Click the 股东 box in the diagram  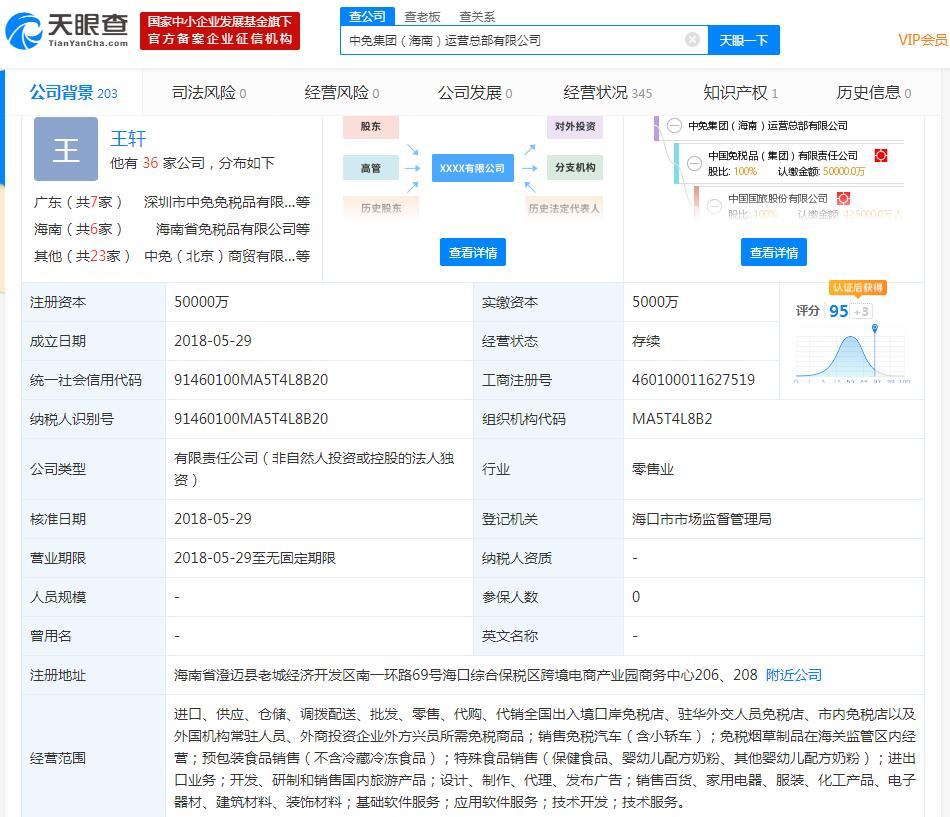tap(371, 126)
